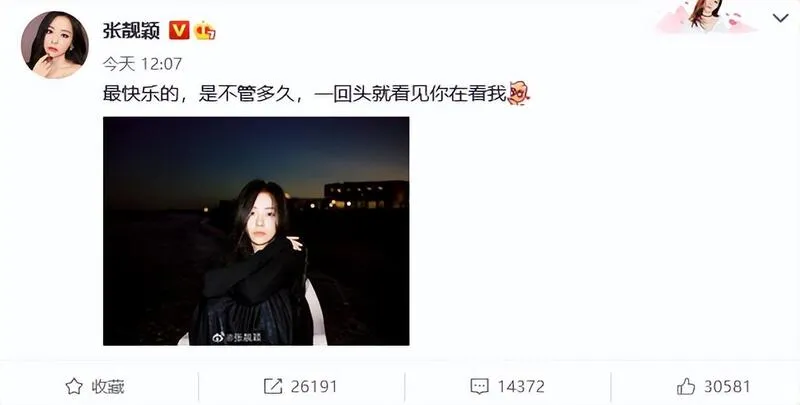
Task: Click the emoji ending the post text
Action: (x=518, y=94)
